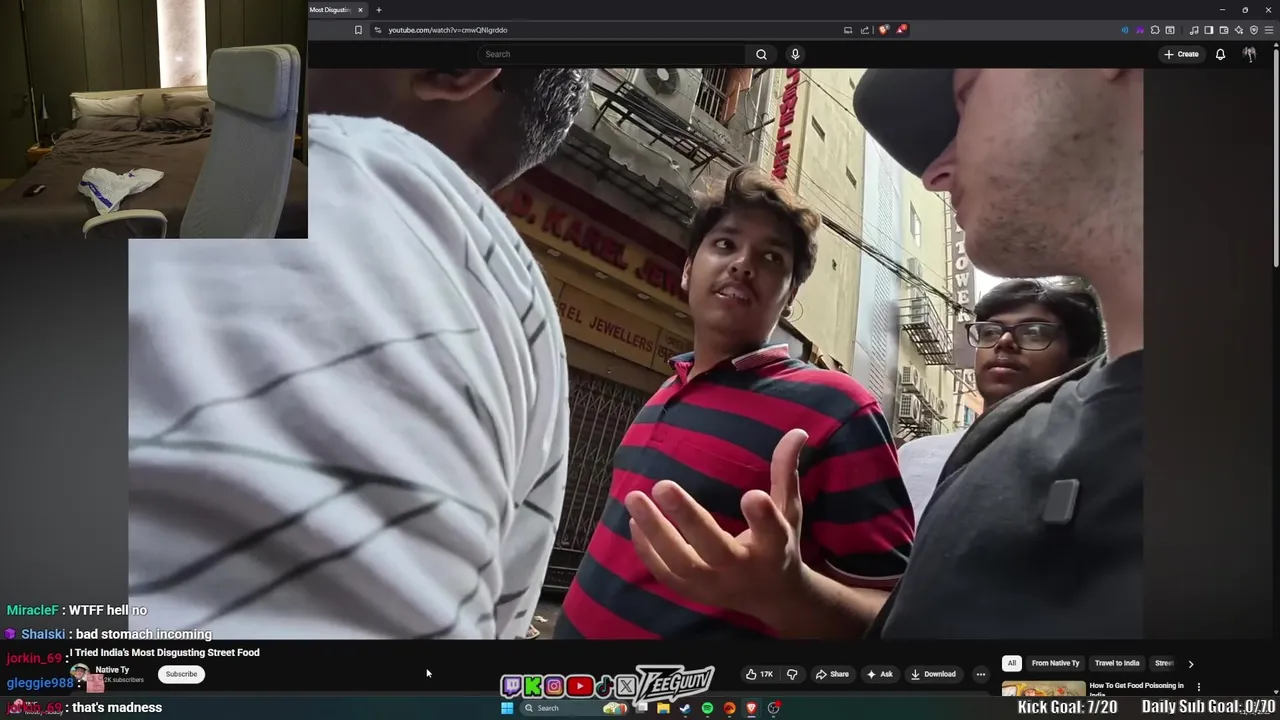The height and width of the screenshot is (720, 1280).
Task: Click the Ask button
Action: (880, 674)
